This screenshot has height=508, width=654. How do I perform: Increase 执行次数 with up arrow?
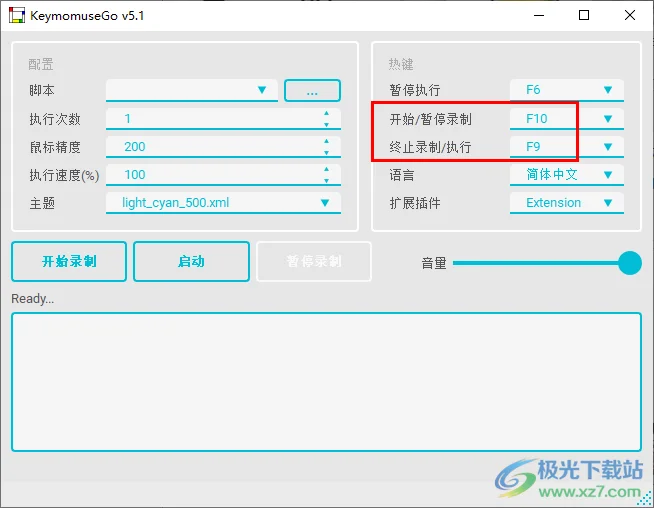327,113
